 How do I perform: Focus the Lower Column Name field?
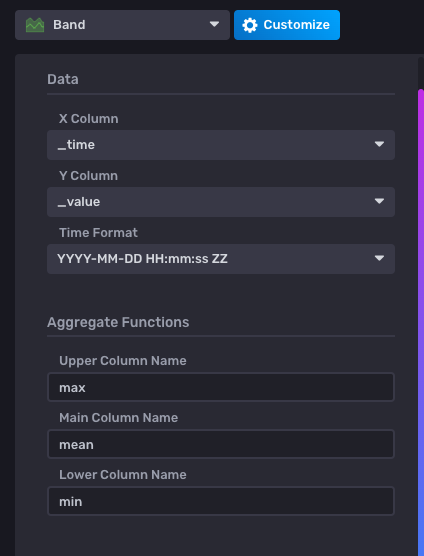click(221, 501)
